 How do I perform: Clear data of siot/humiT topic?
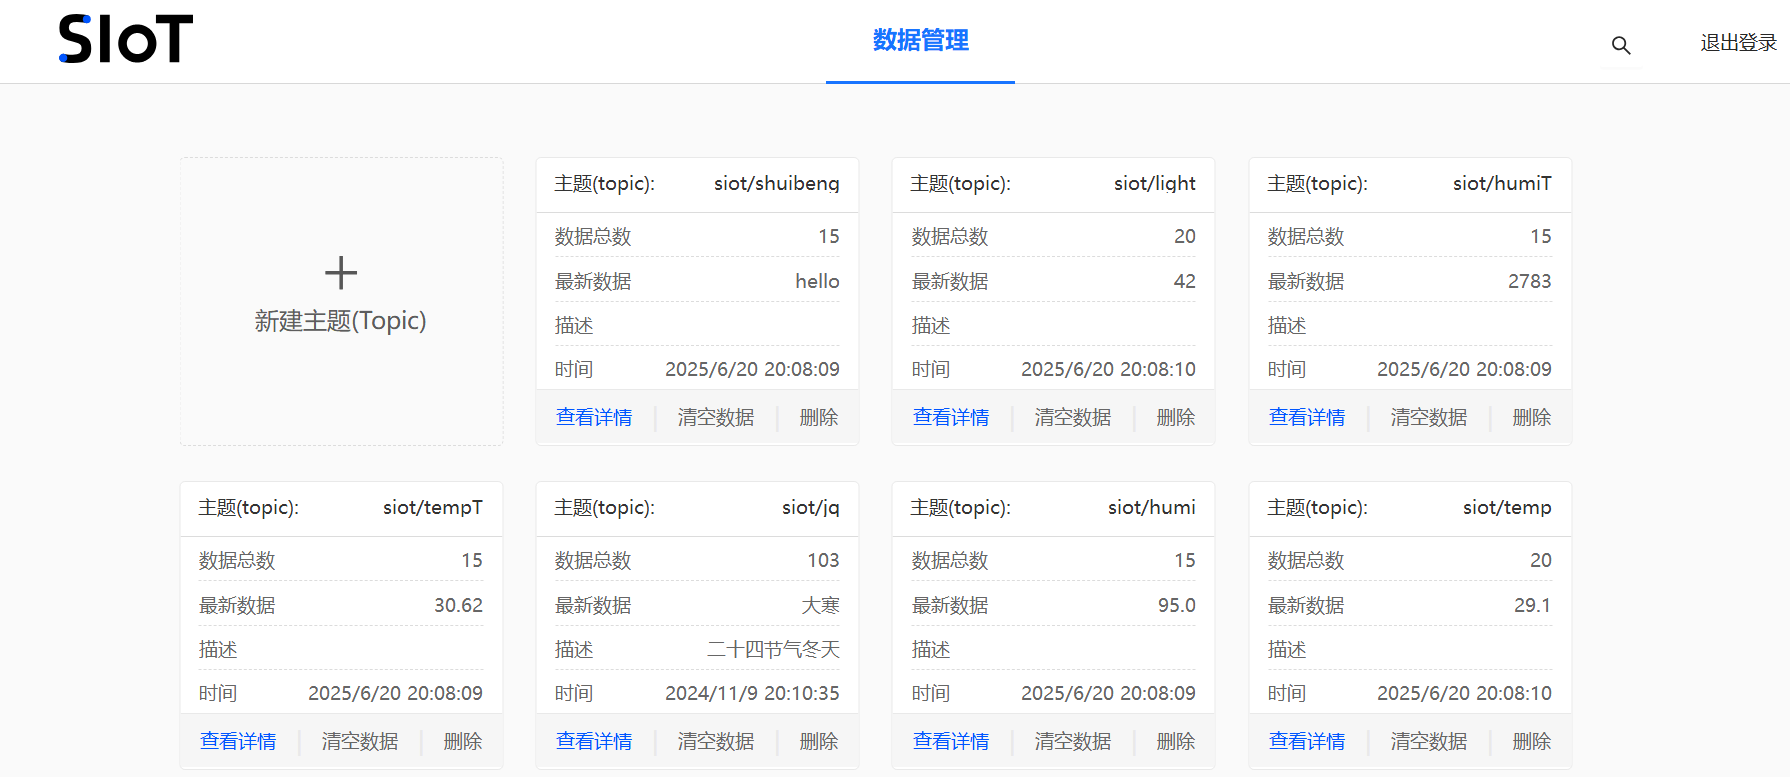(x=1429, y=417)
